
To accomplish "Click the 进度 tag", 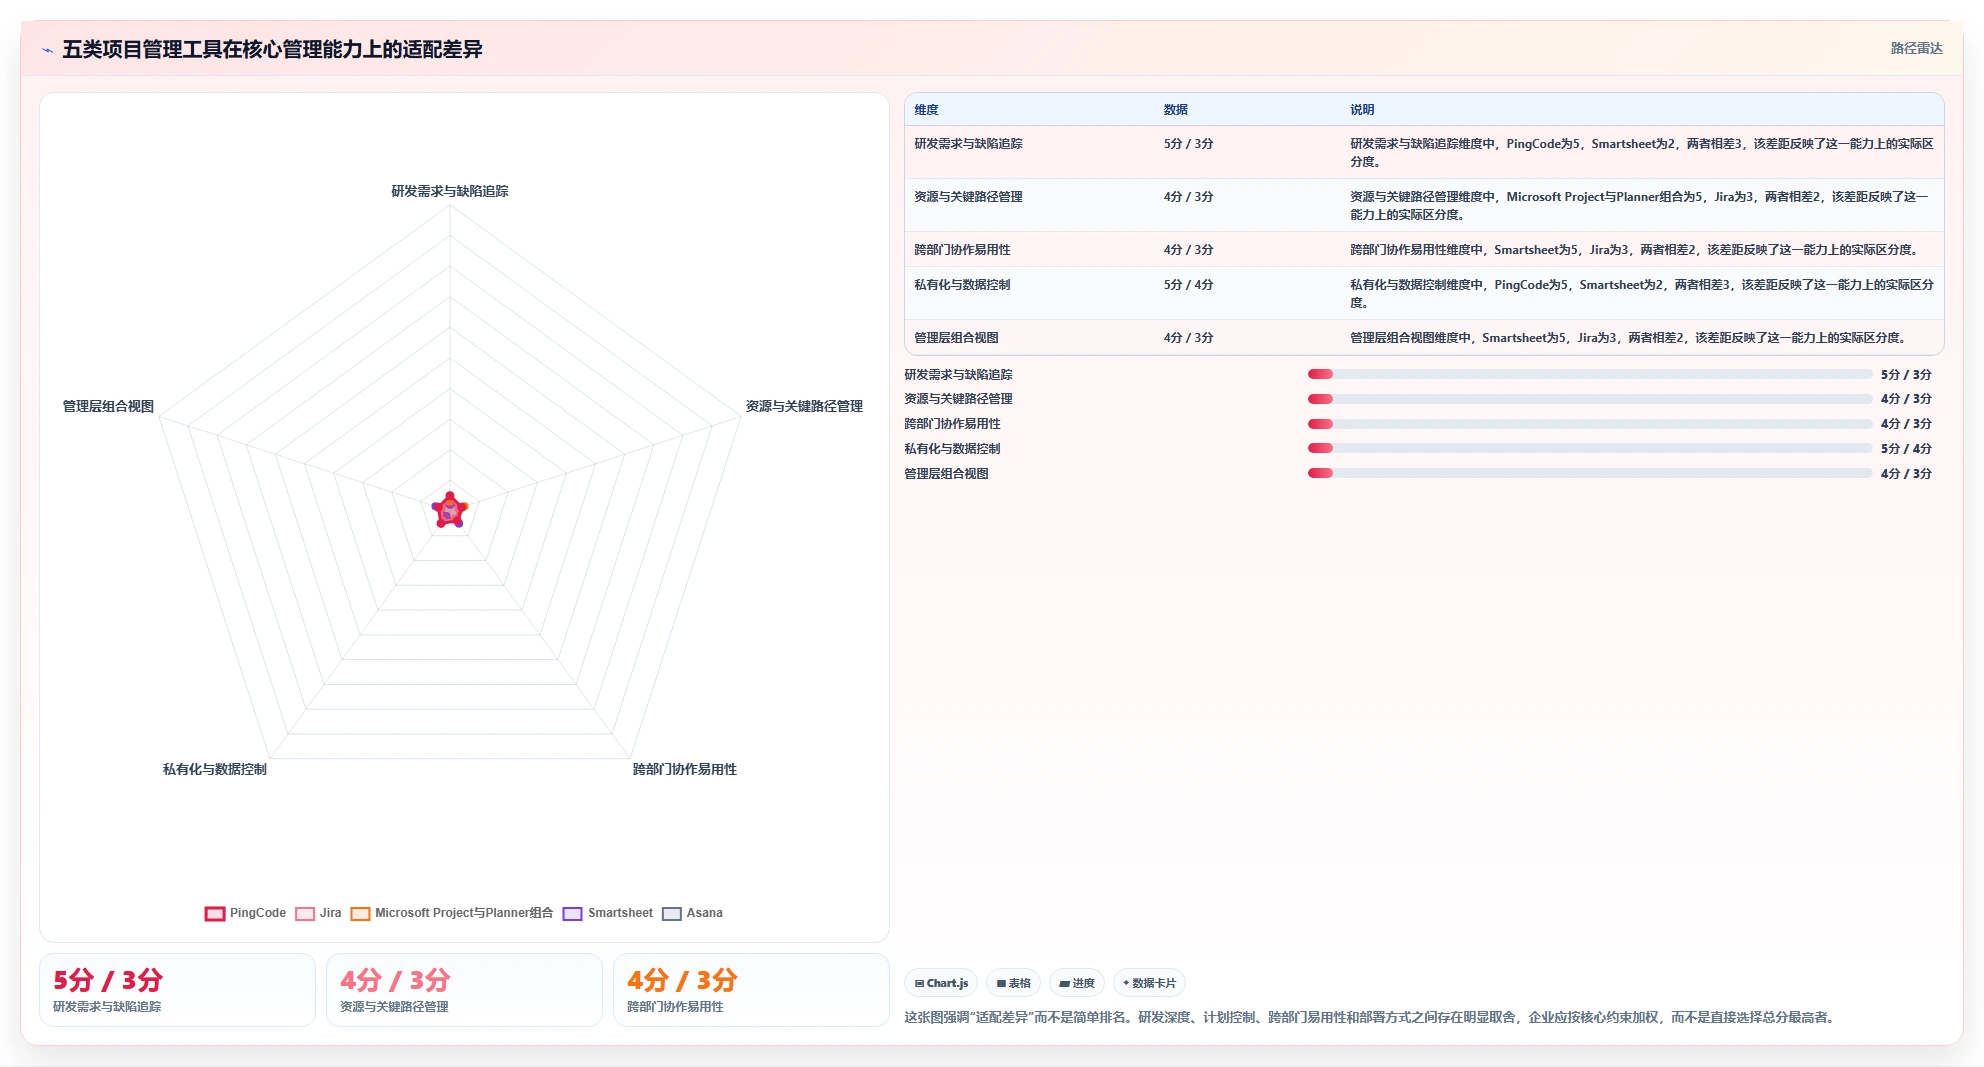I will tap(1077, 983).
